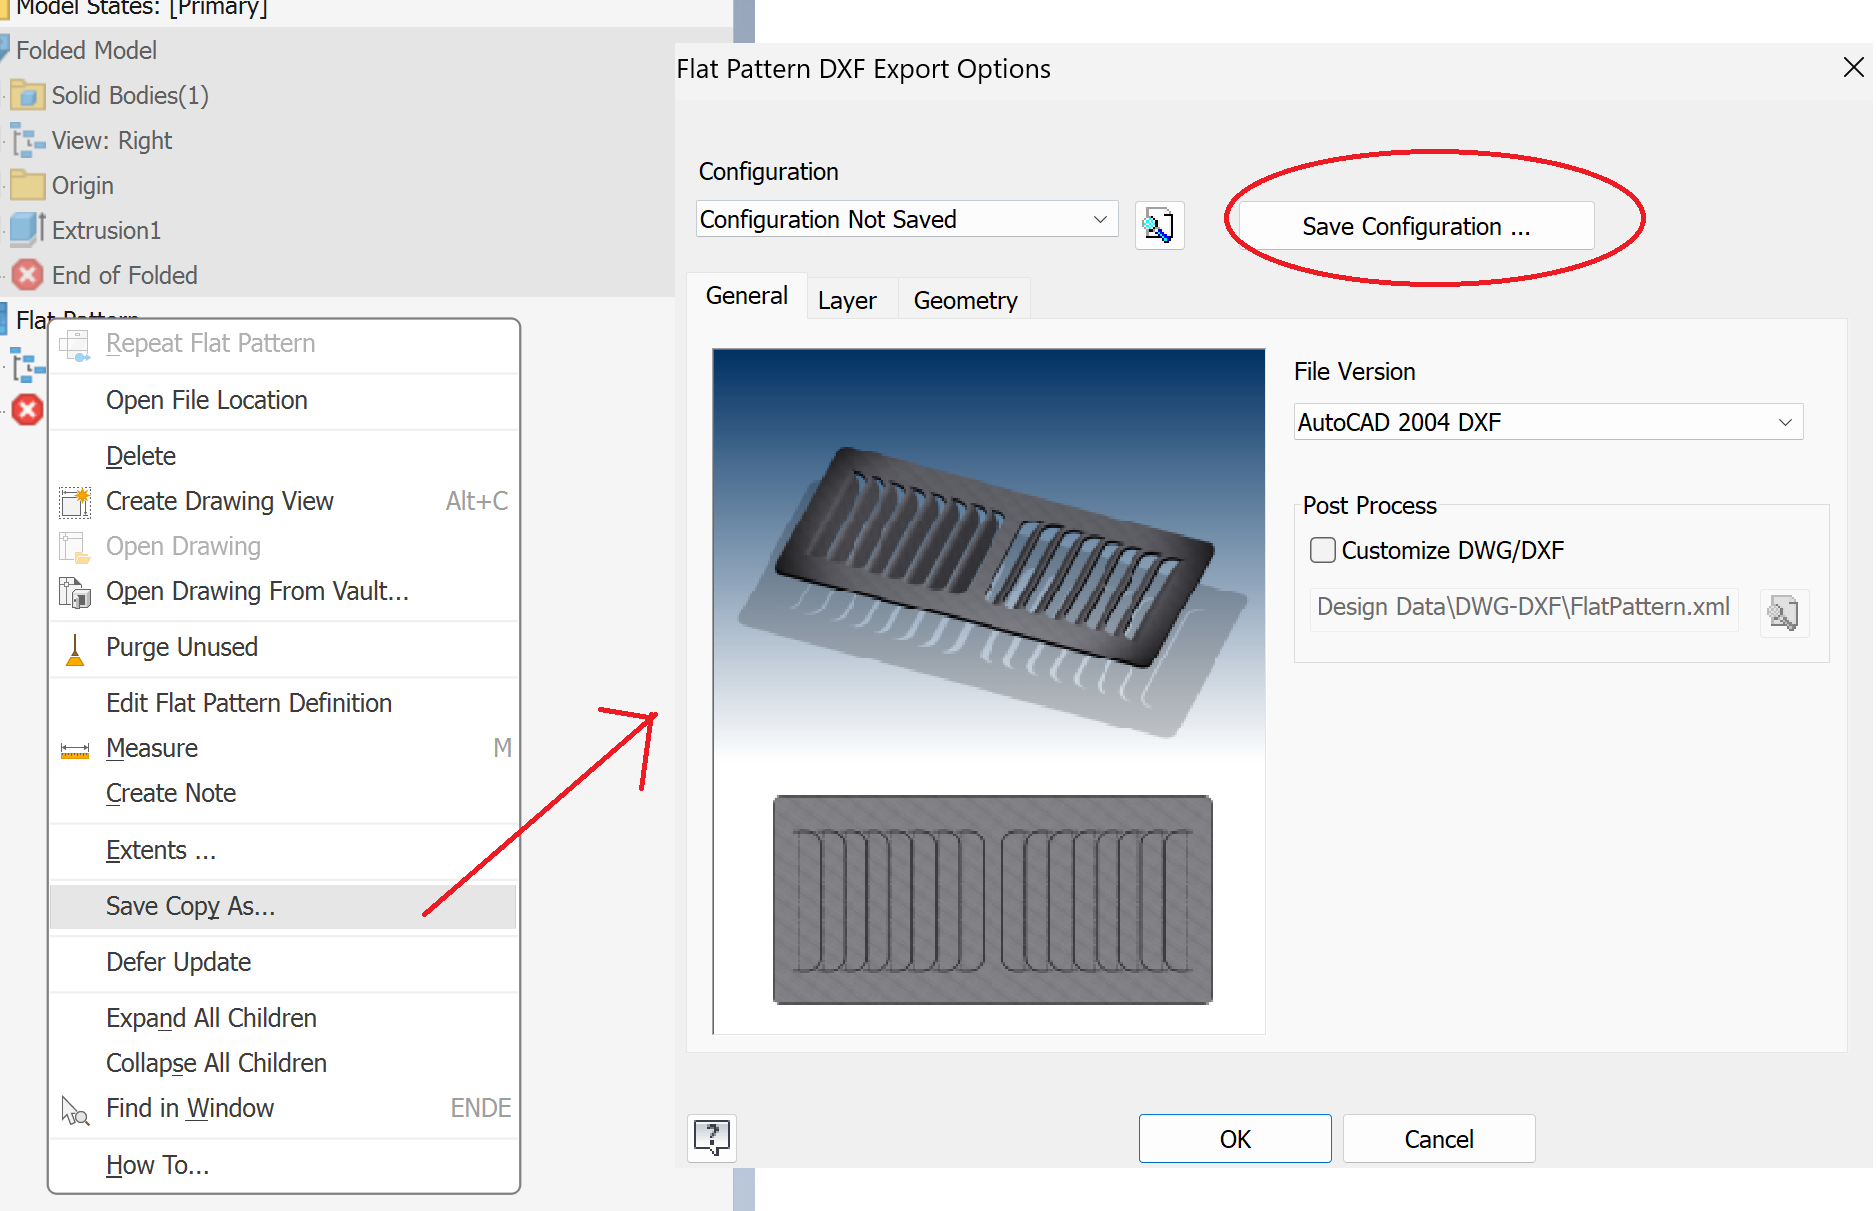Viewport: 1876px width, 1211px height.
Task: Click the Repeat Flat Pattern icon
Action: tap(75, 343)
